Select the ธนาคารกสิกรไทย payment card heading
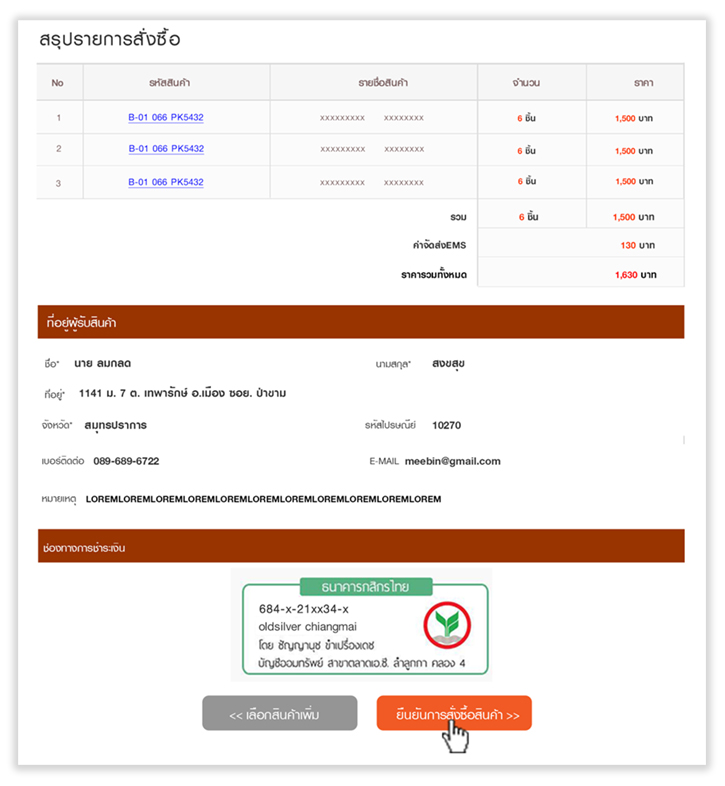The image size is (725, 786). click(366, 586)
